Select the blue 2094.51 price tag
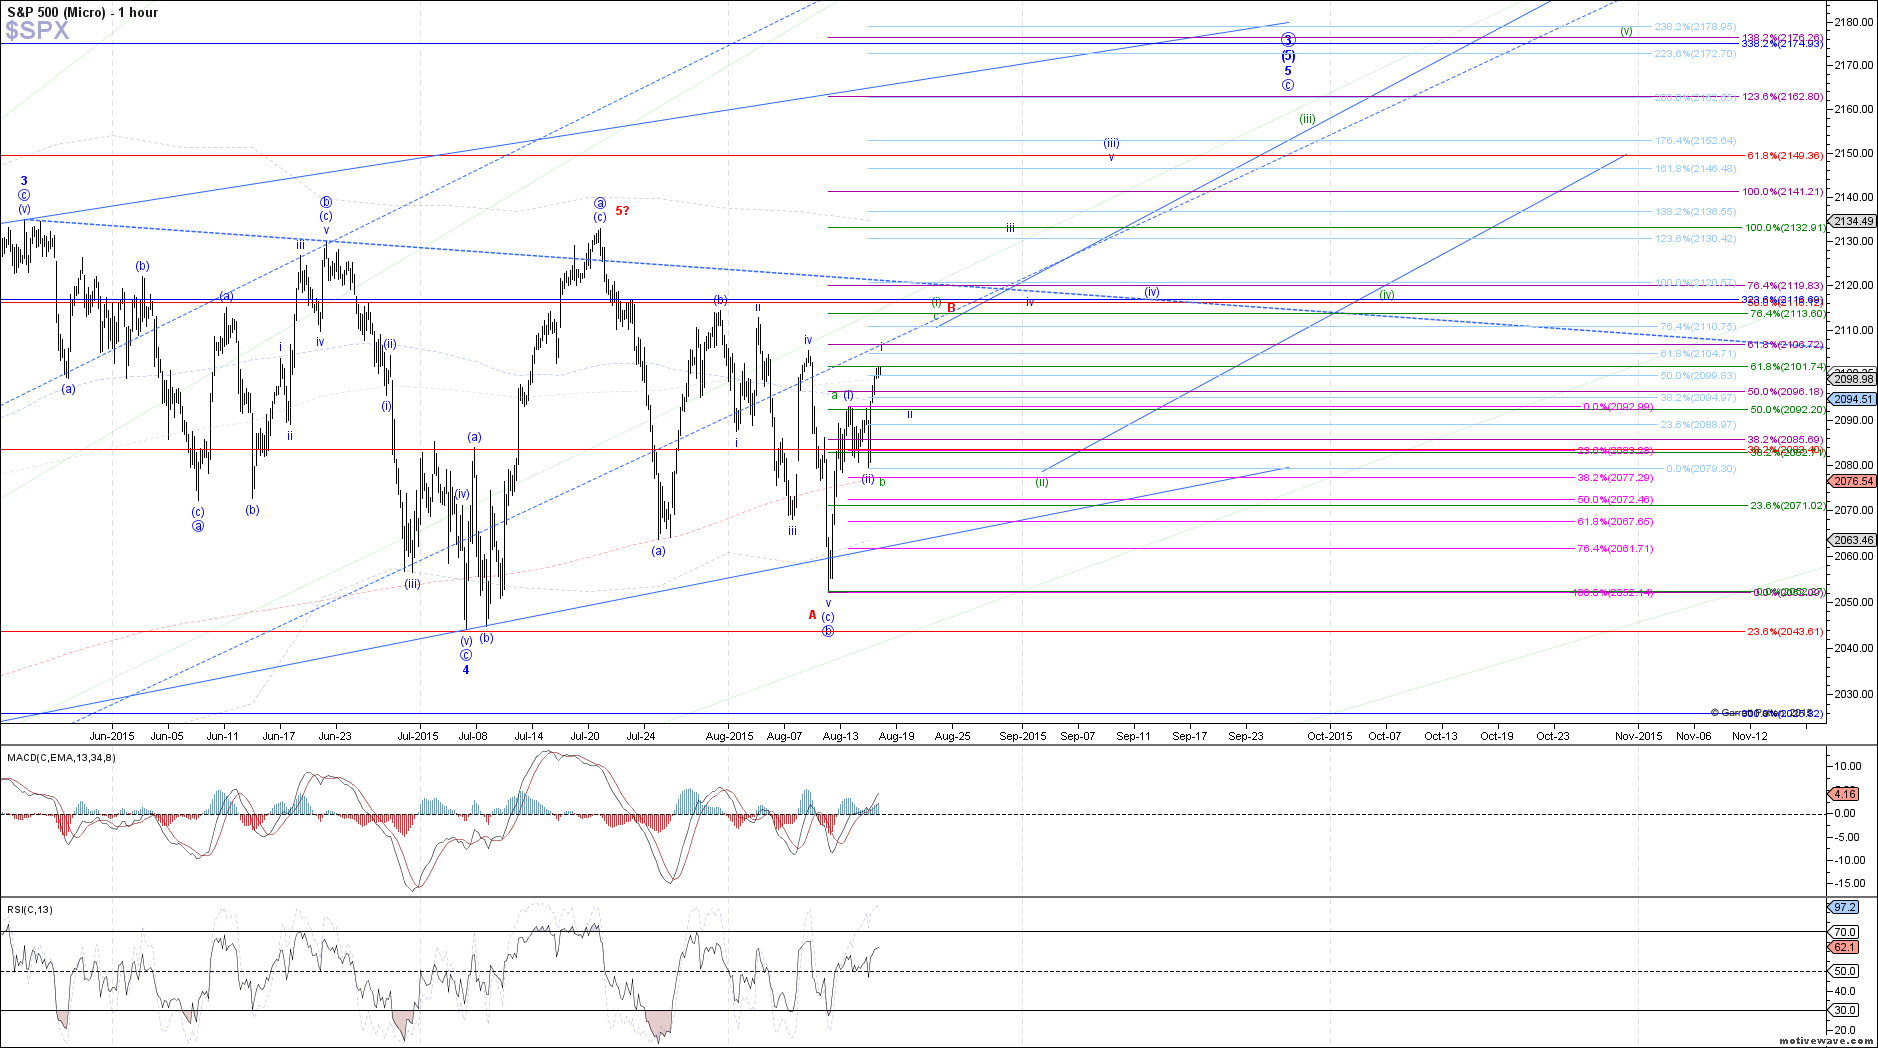The image size is (1878, 1048). pyautogui.click(x=1853, y=399)
